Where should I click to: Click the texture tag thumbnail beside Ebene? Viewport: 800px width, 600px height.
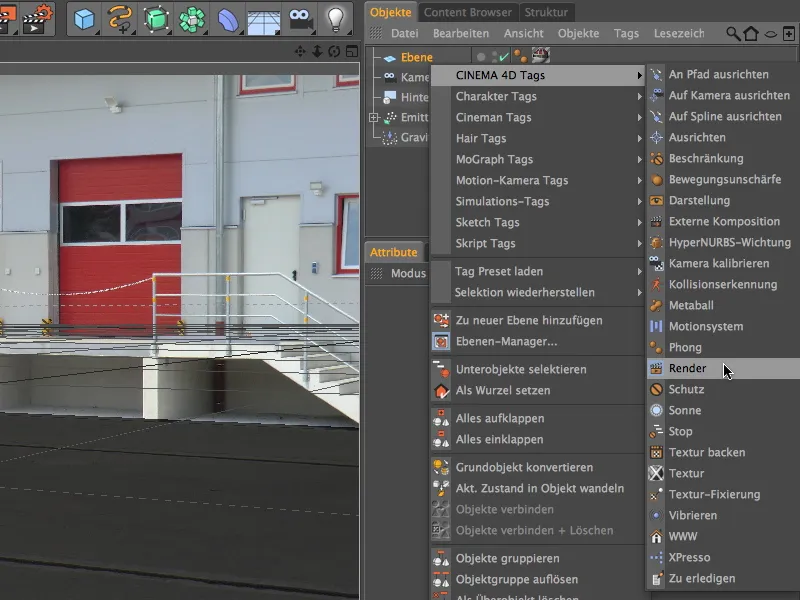541,56
